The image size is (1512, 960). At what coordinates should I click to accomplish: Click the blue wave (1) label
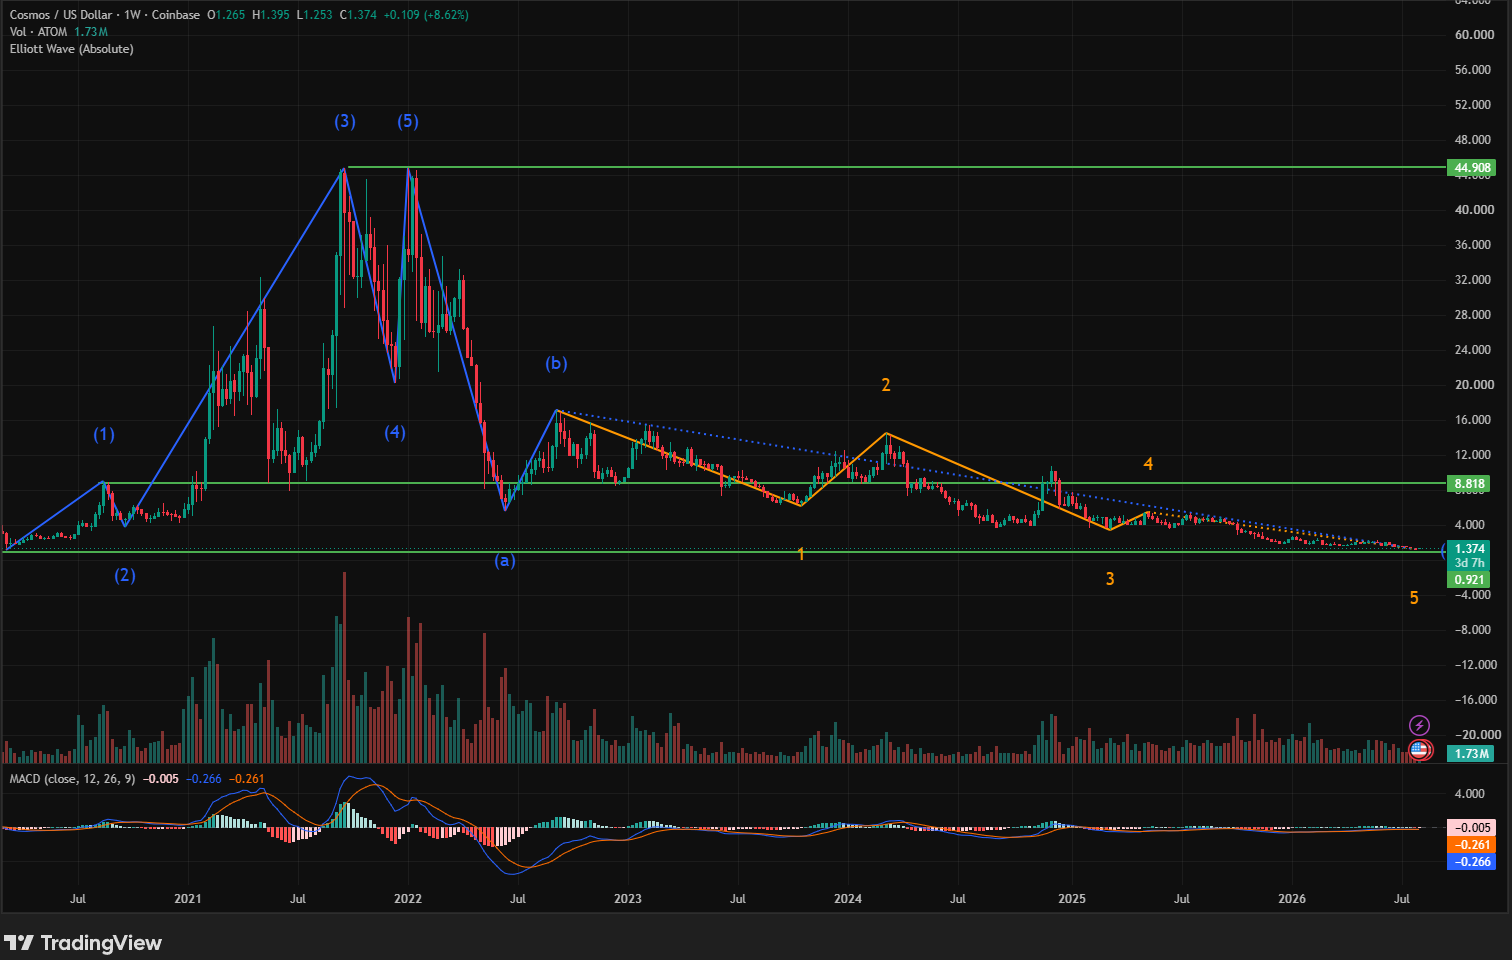pos(104,434)
